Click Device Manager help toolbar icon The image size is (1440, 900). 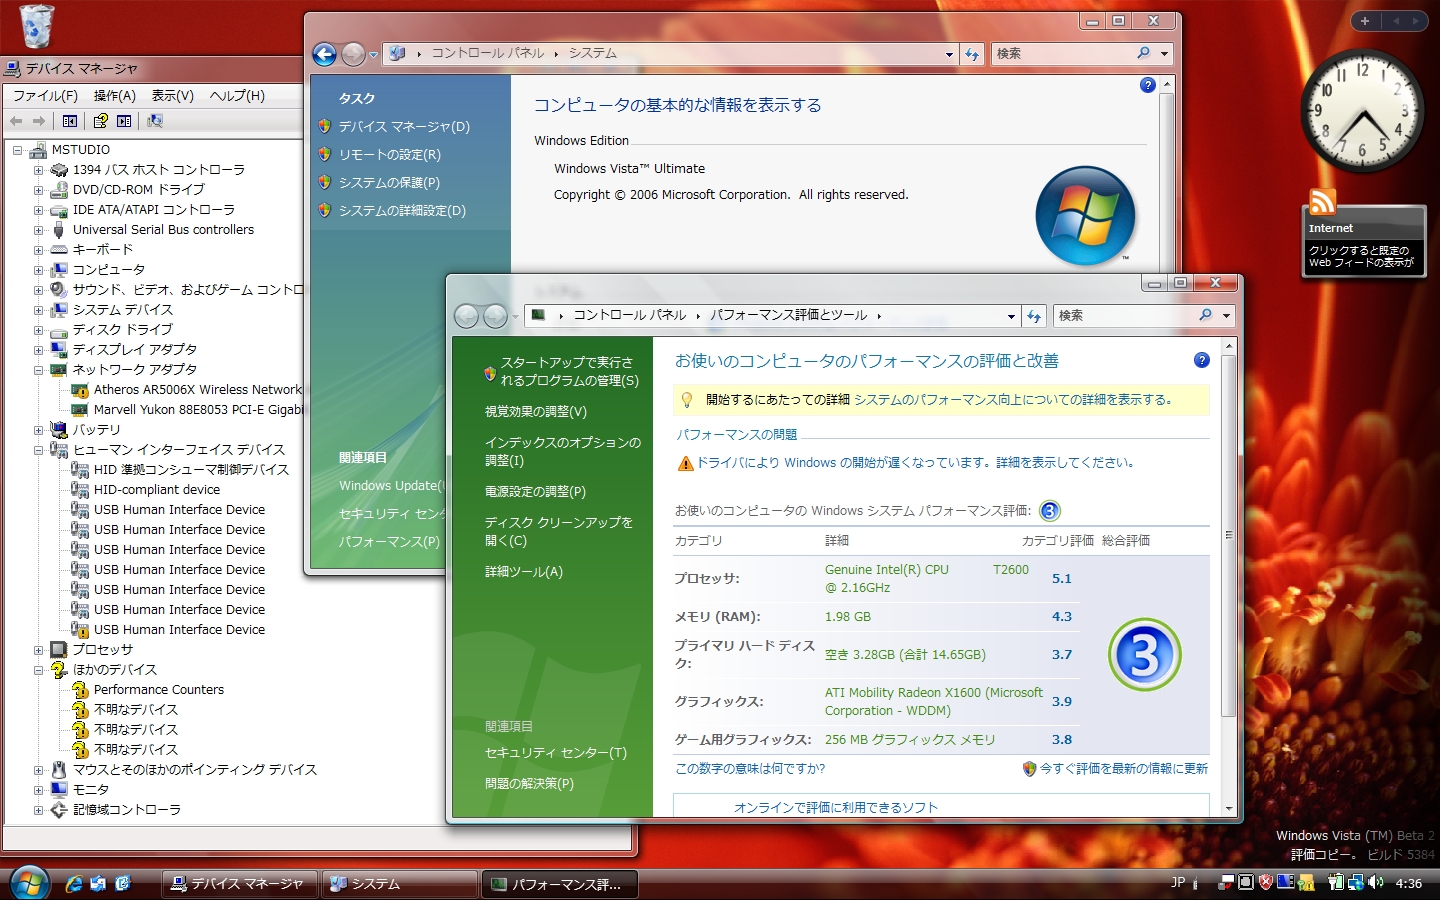click(100, 121)
